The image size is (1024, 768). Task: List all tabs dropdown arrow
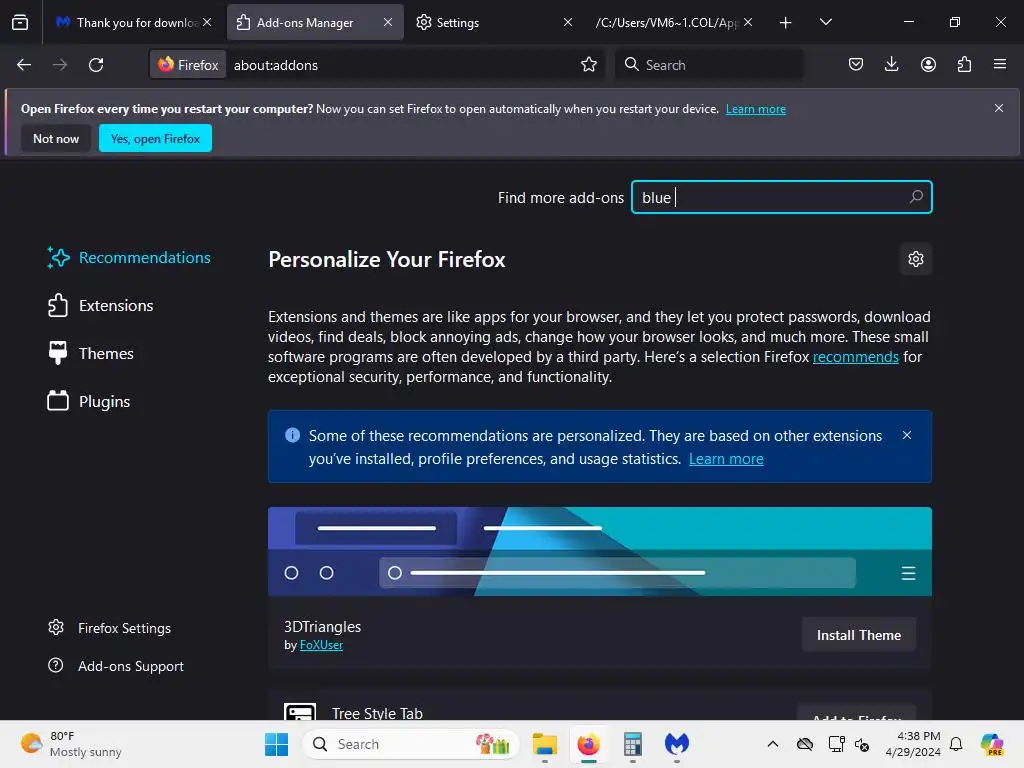coord(825,22)
